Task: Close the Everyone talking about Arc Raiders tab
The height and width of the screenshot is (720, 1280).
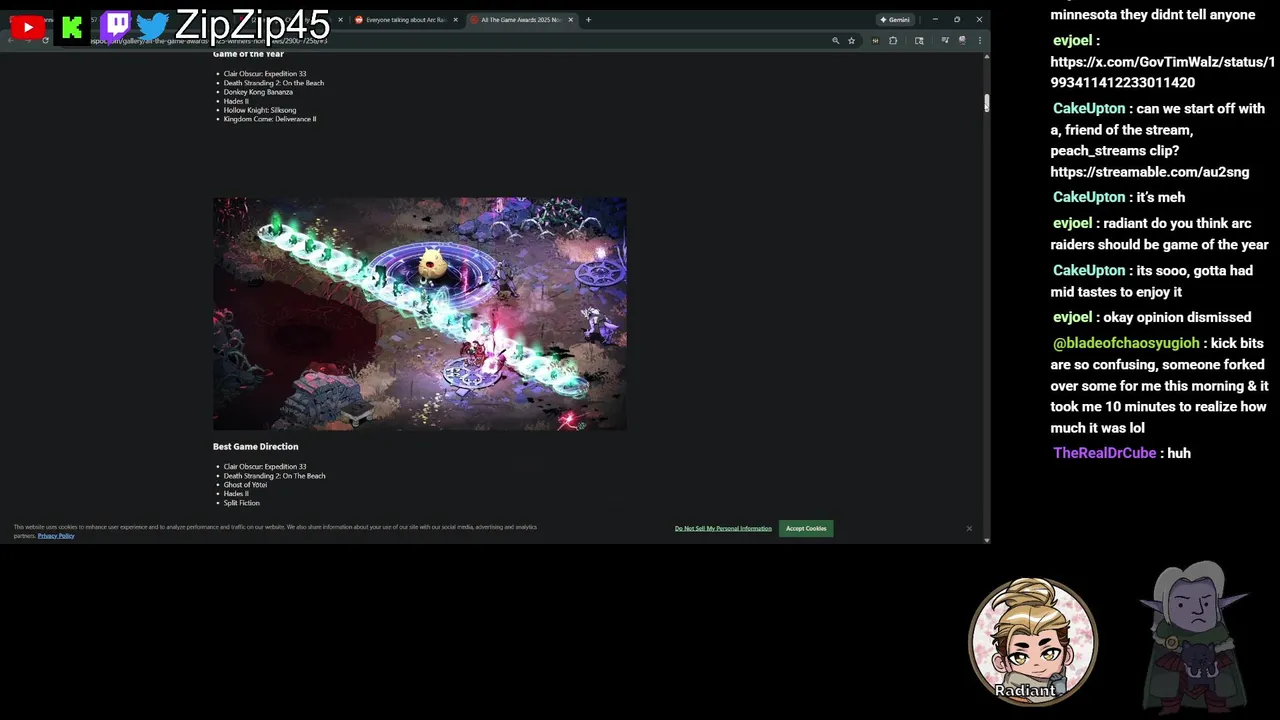Action: coord(455,20)
